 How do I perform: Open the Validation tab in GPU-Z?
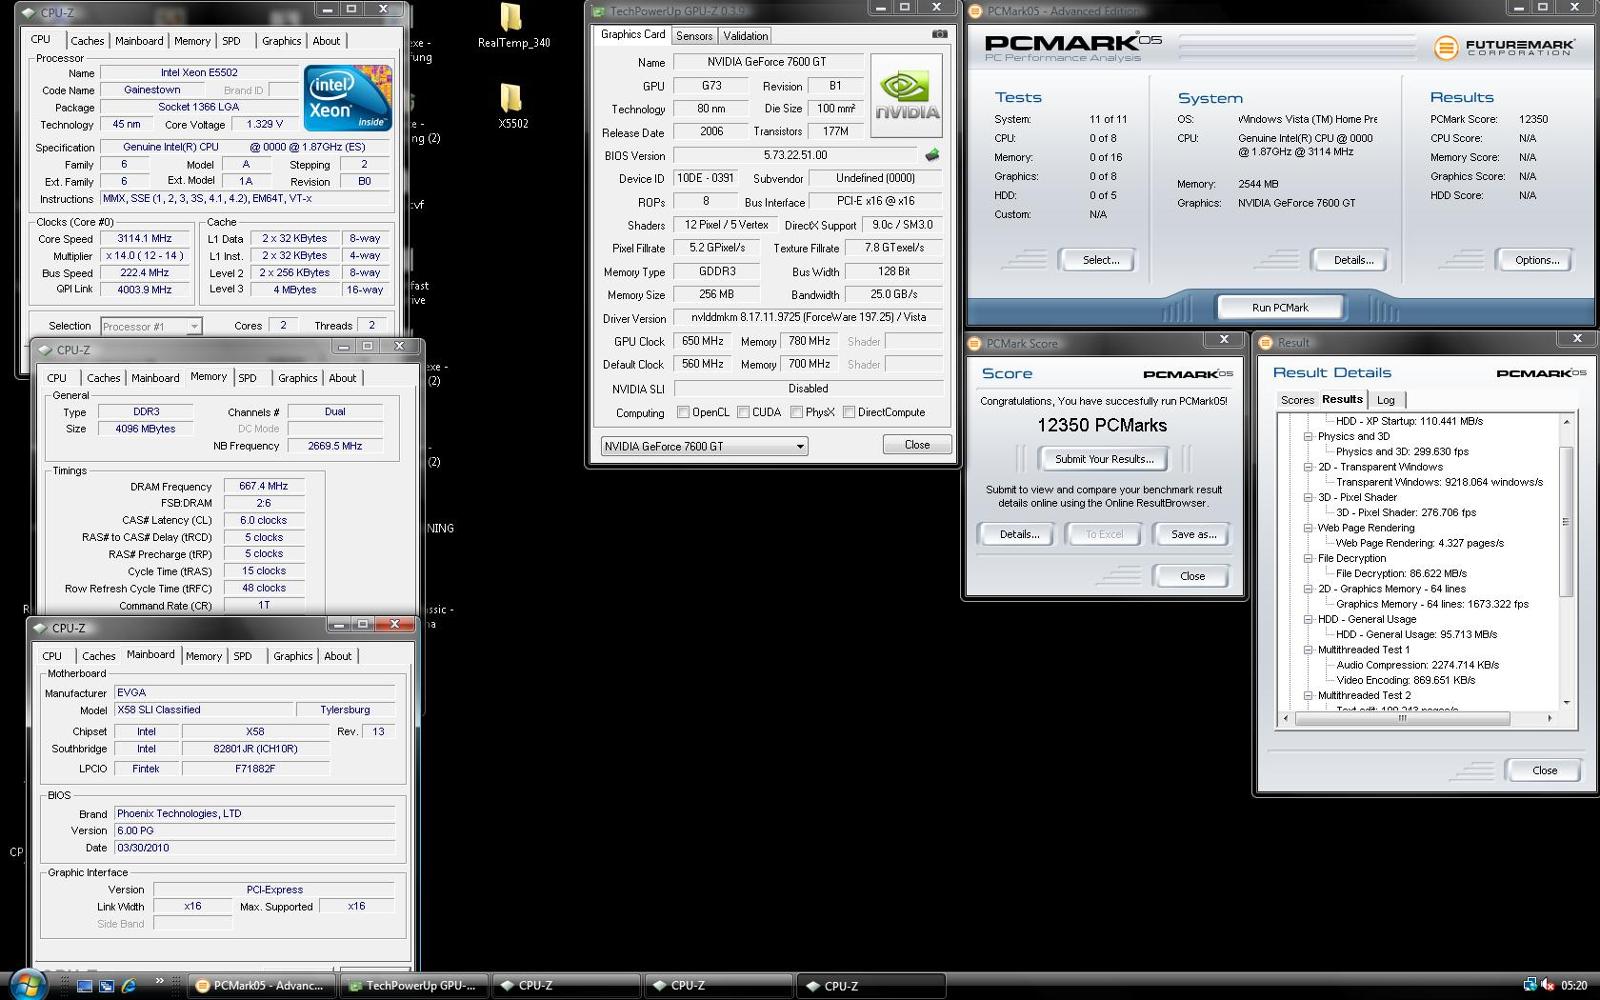(x=746, y=36)
